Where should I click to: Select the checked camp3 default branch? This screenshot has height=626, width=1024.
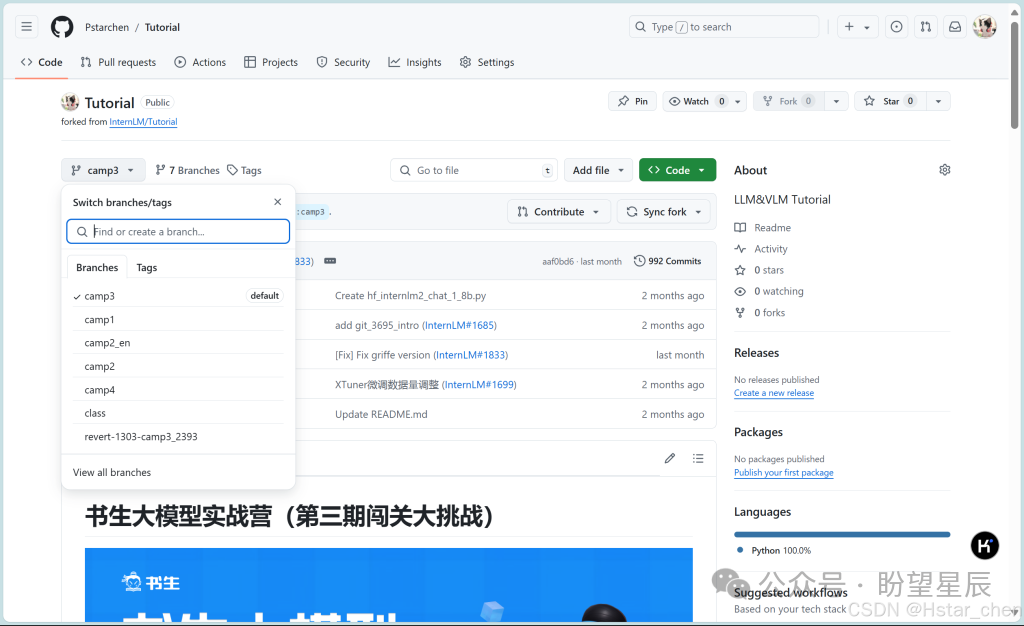(x=178, y=296)
